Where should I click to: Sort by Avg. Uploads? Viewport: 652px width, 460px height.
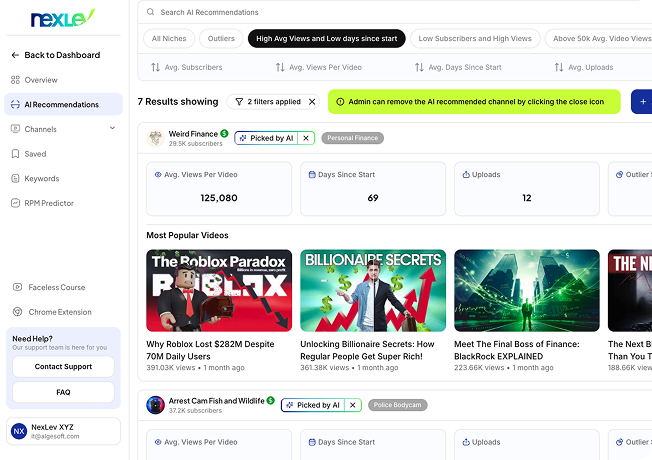point(584,67)
